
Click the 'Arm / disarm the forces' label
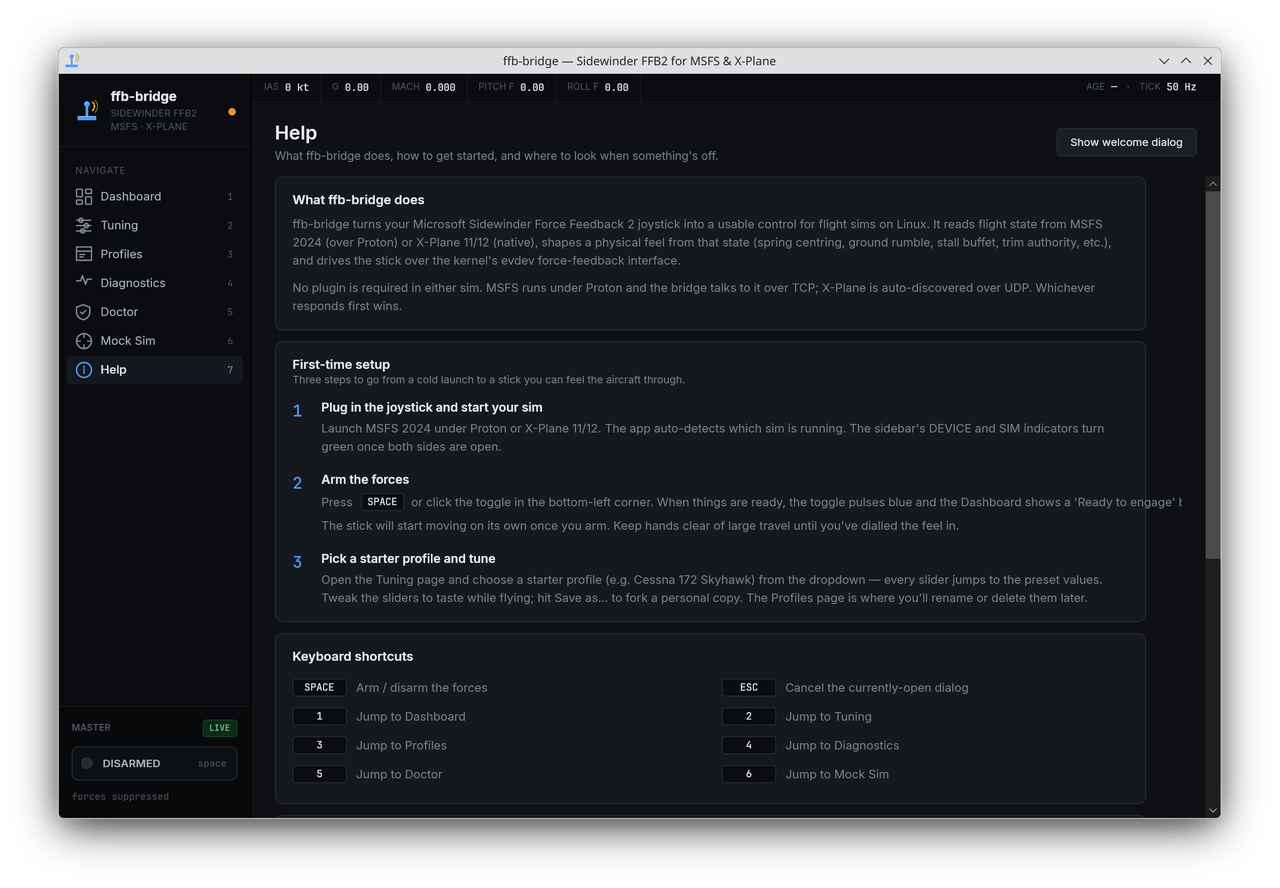(422, 688)
